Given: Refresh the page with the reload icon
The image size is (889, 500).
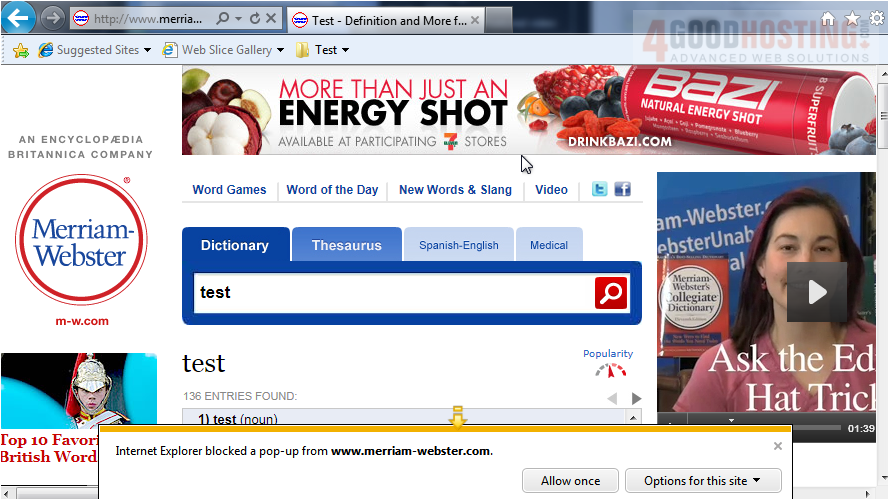Looking at the screenshot, I should click(255, 18).
